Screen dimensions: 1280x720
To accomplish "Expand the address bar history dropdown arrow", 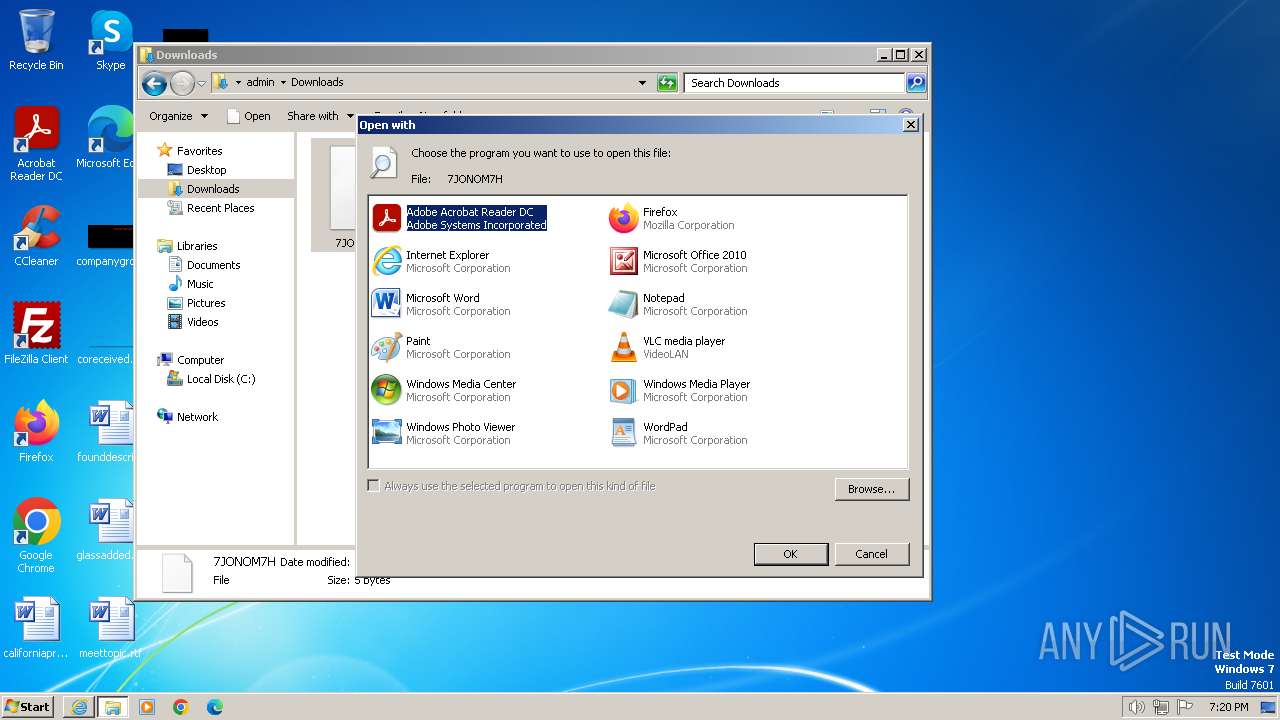I will tap(642, 83).
